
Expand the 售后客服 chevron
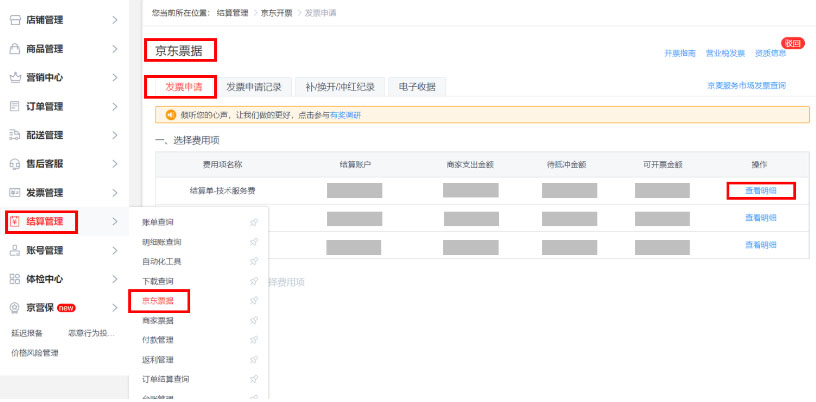coord(115,164)
